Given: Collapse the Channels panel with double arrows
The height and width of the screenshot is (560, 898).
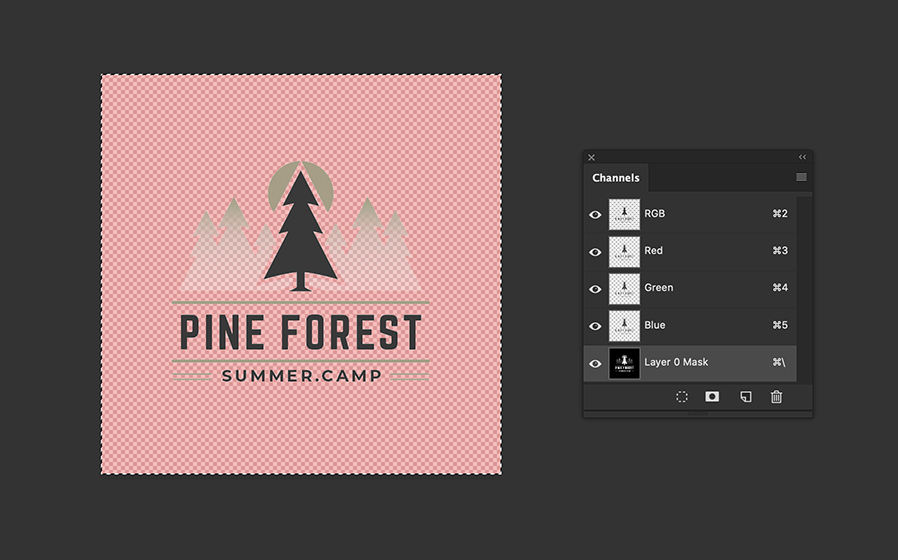Looking at the screenshot, I should coord(802,157).
